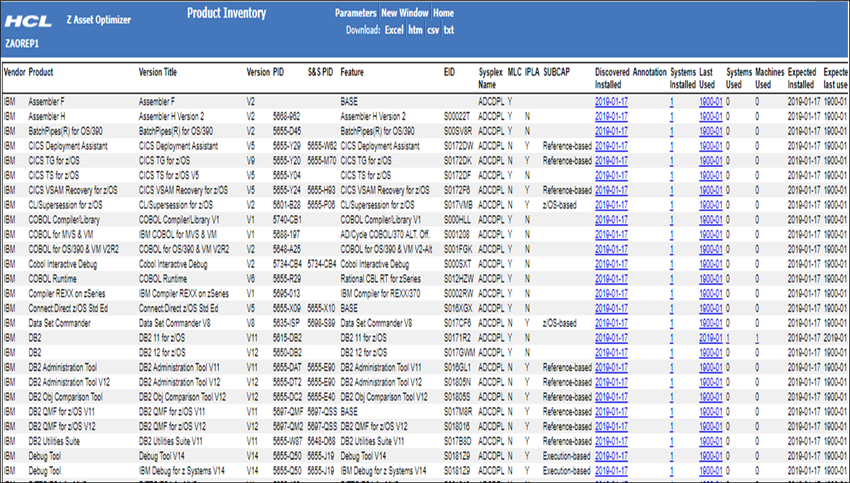
Task: Open Discovered Installed date for Data Set Commander
Action: click(x=611, y=323)
